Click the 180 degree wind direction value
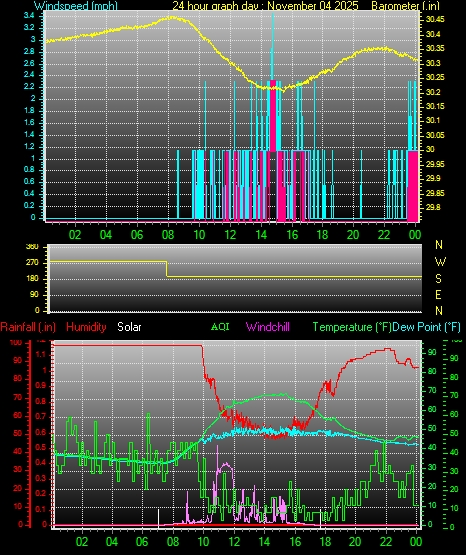Screen dimensions: 466x555 pos(33,279)
